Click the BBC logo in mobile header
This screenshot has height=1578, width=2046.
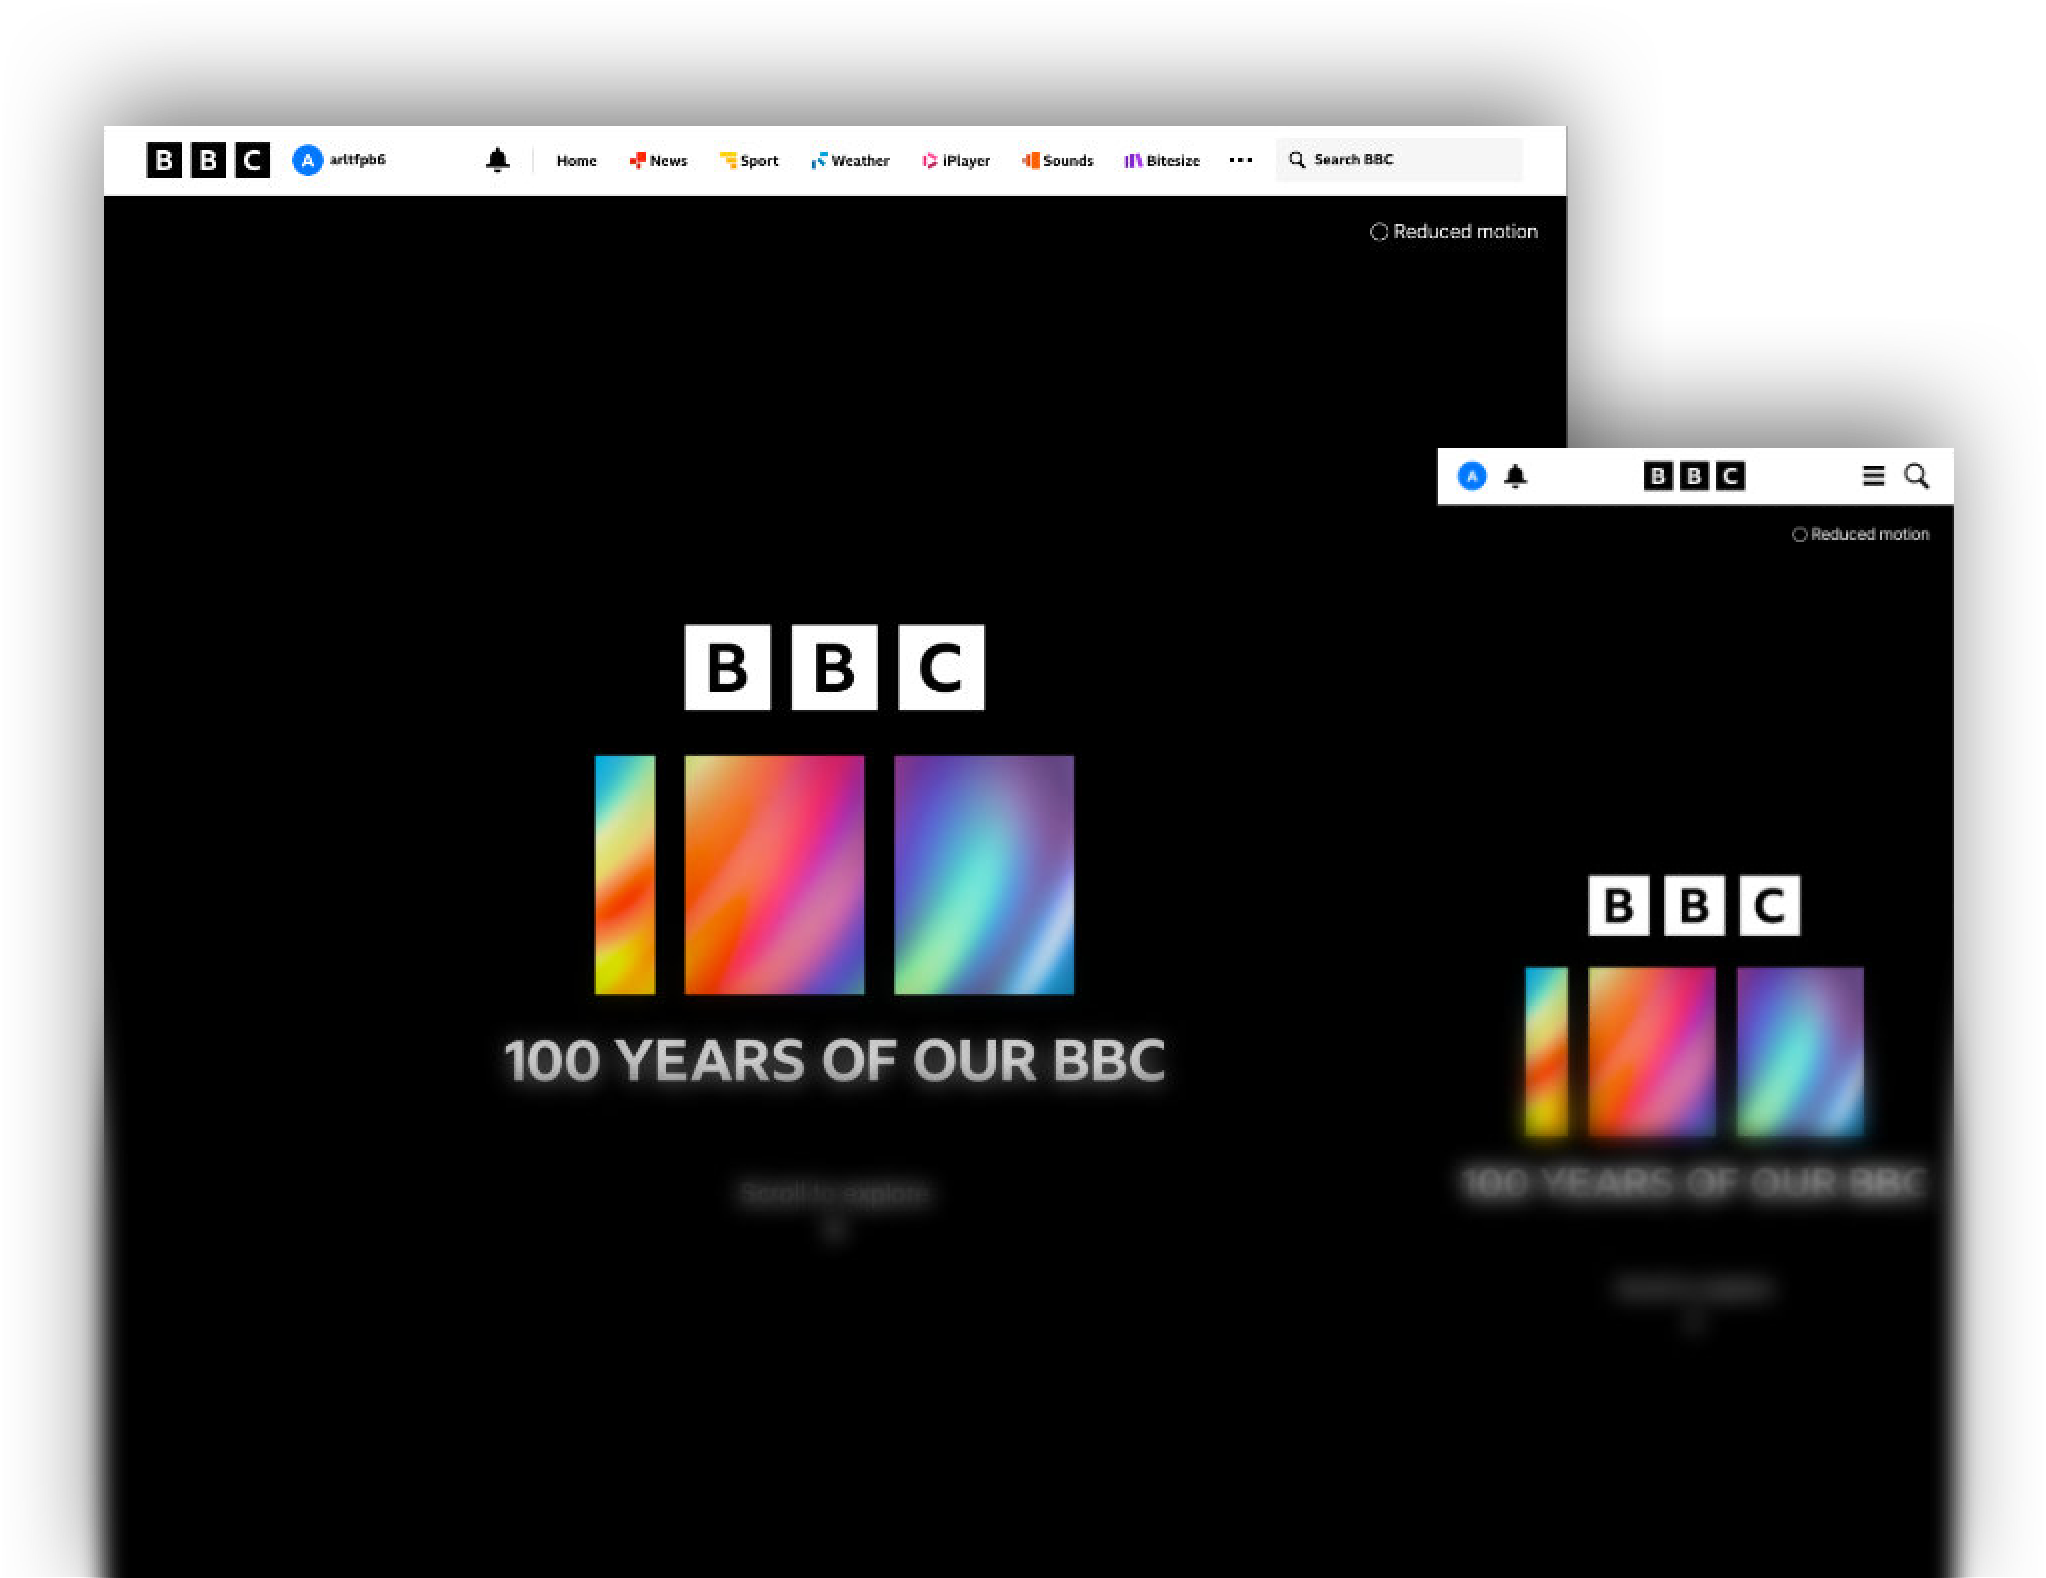pyautogui.click(x=1694, y=476)
